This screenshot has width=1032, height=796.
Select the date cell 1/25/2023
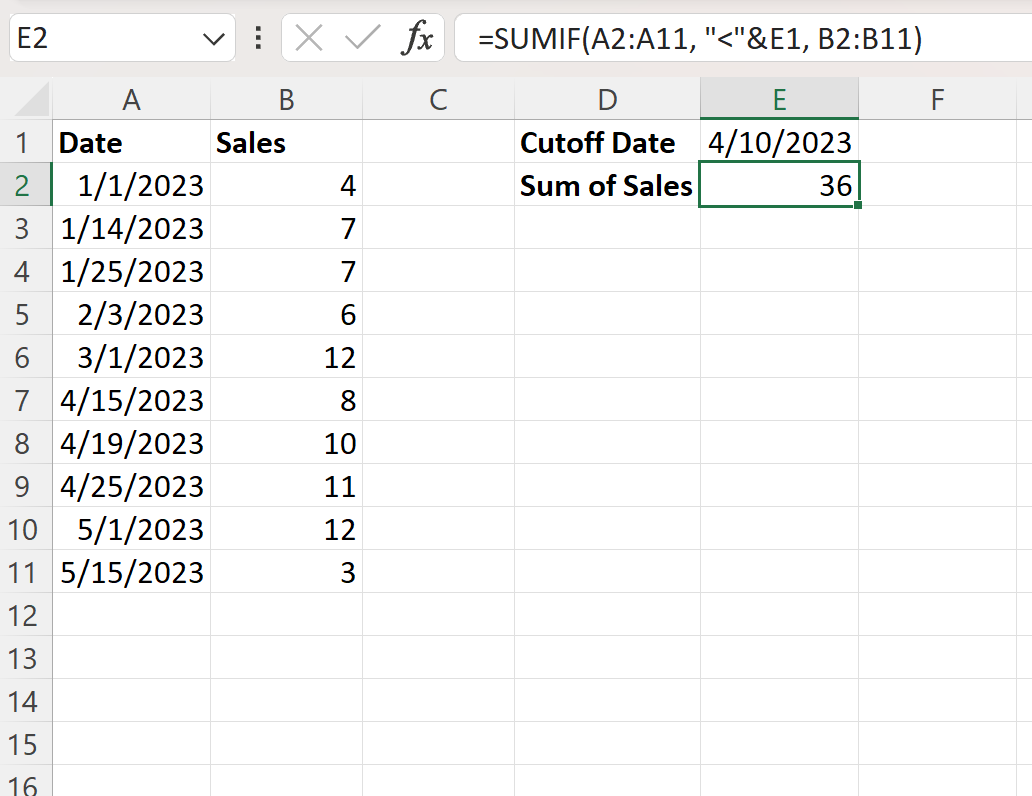[132, 271]
